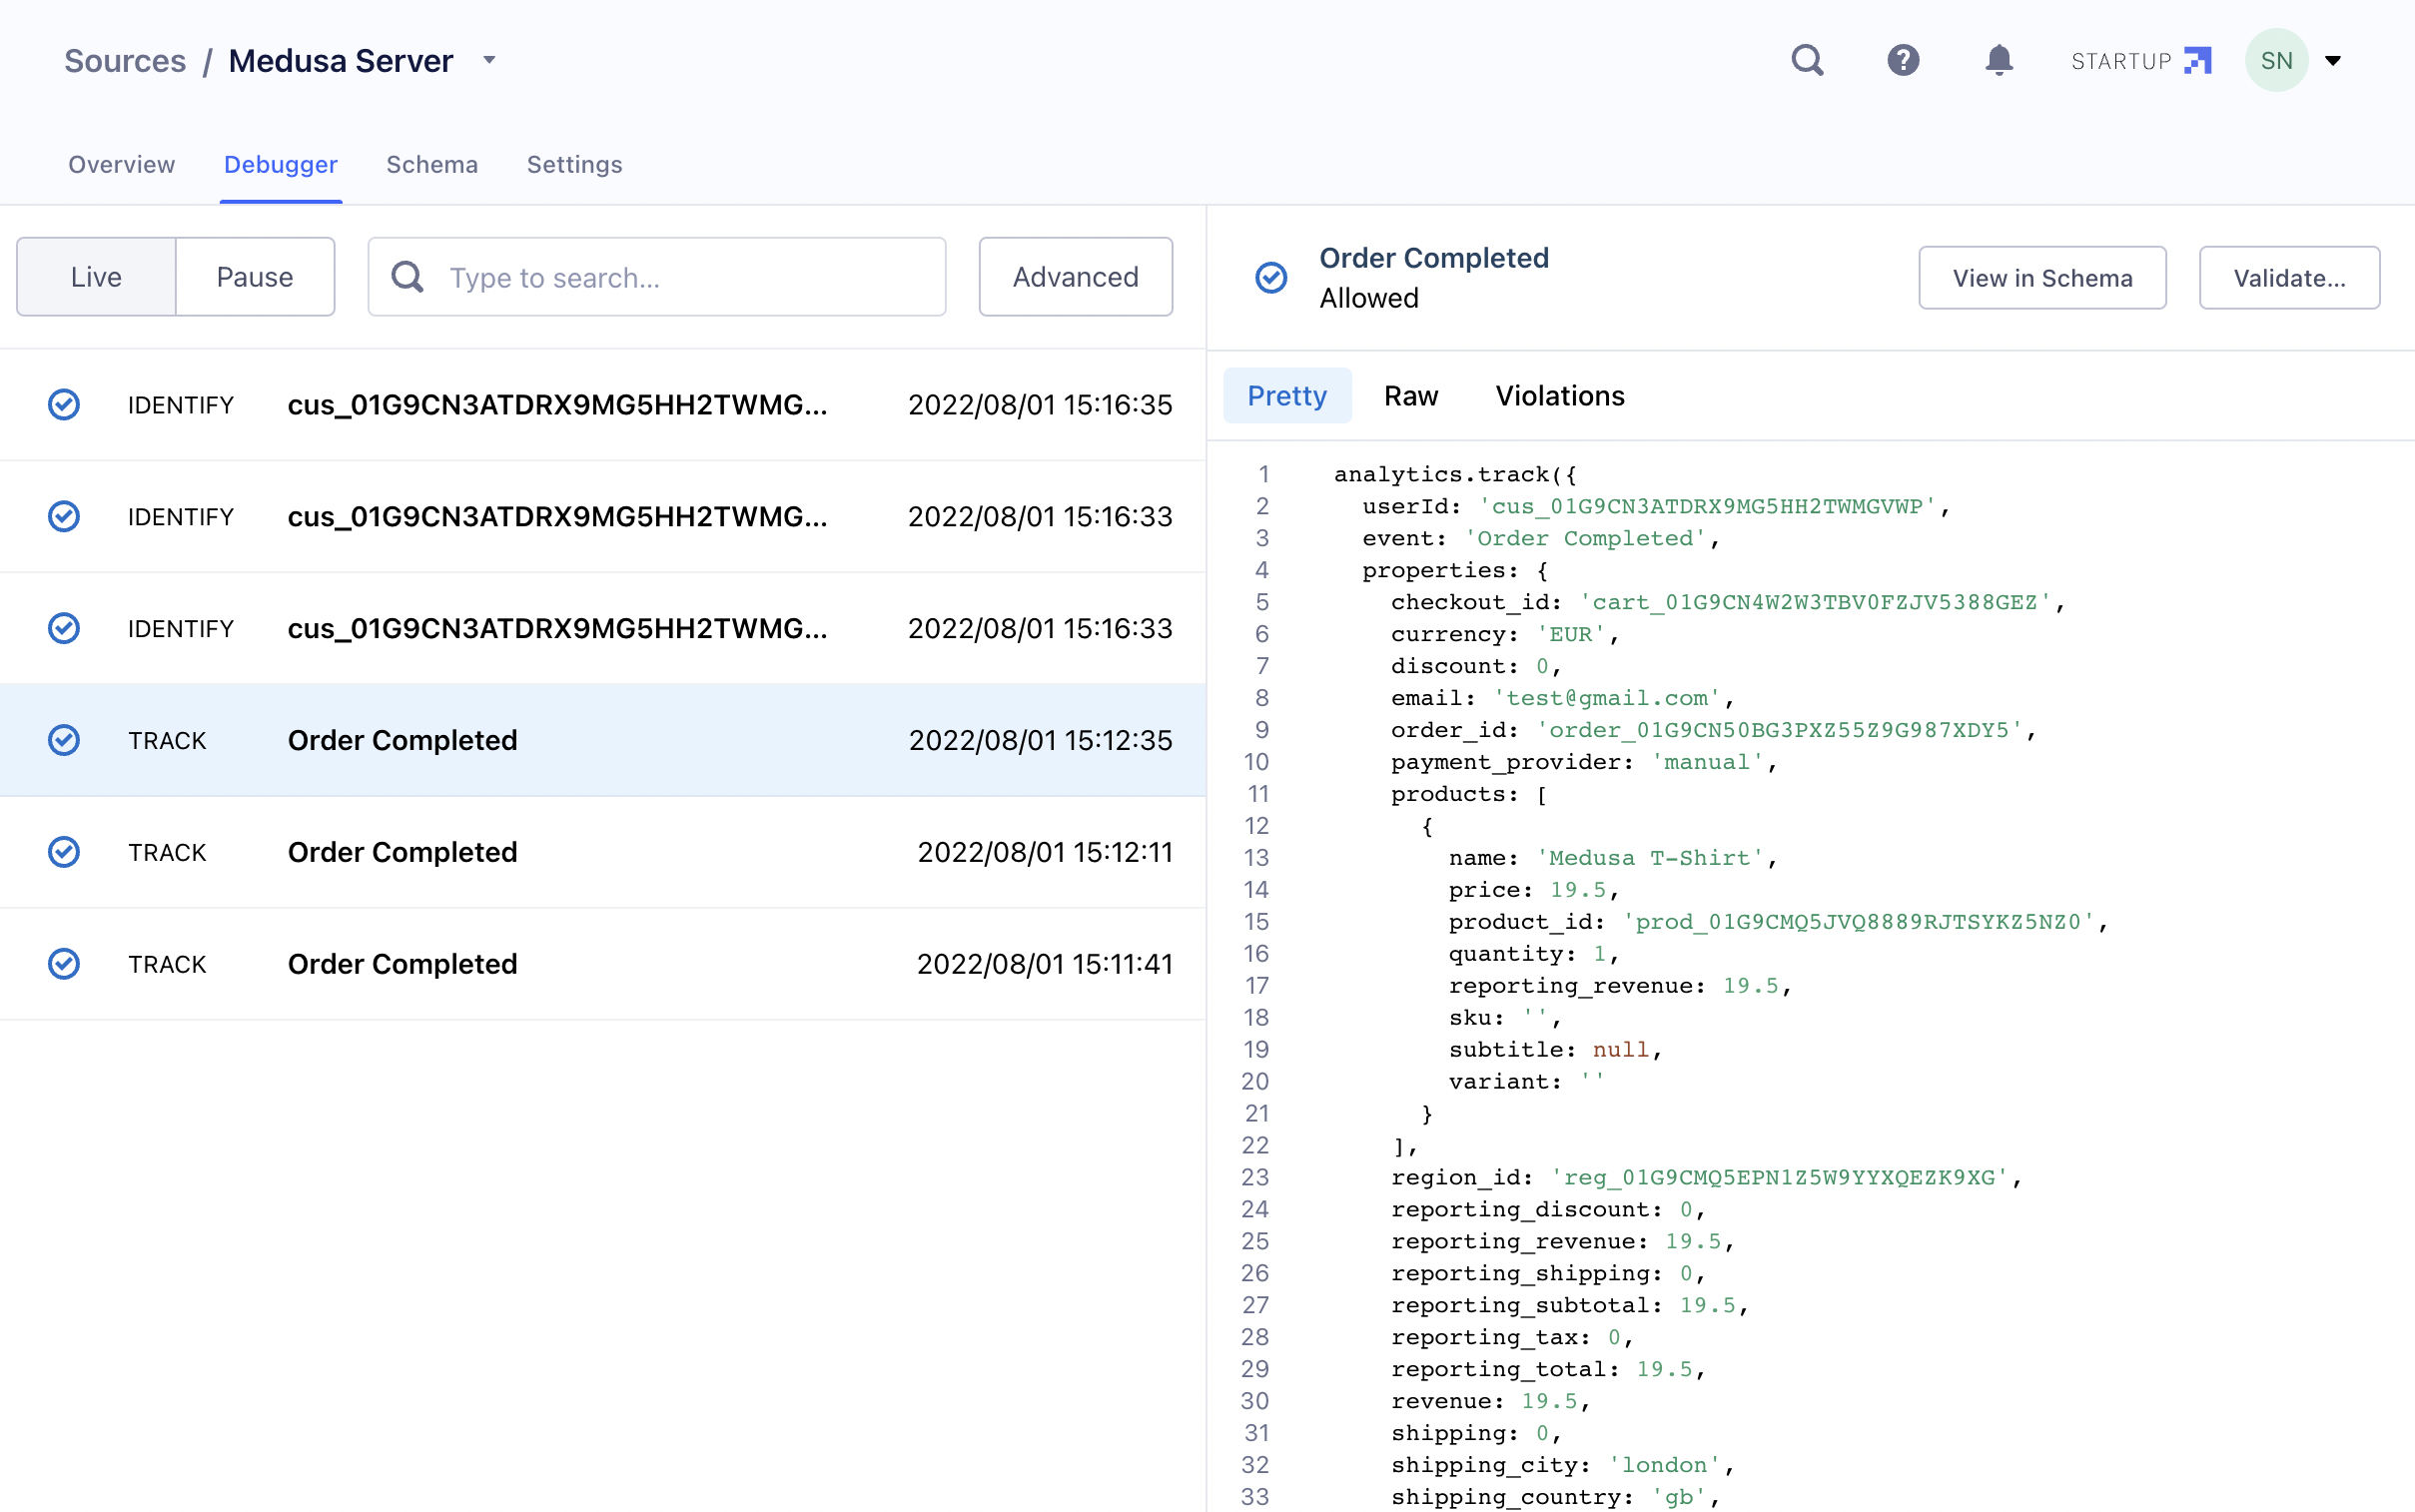Click the shipping_country value 'gb'

coord(1679,1498)
